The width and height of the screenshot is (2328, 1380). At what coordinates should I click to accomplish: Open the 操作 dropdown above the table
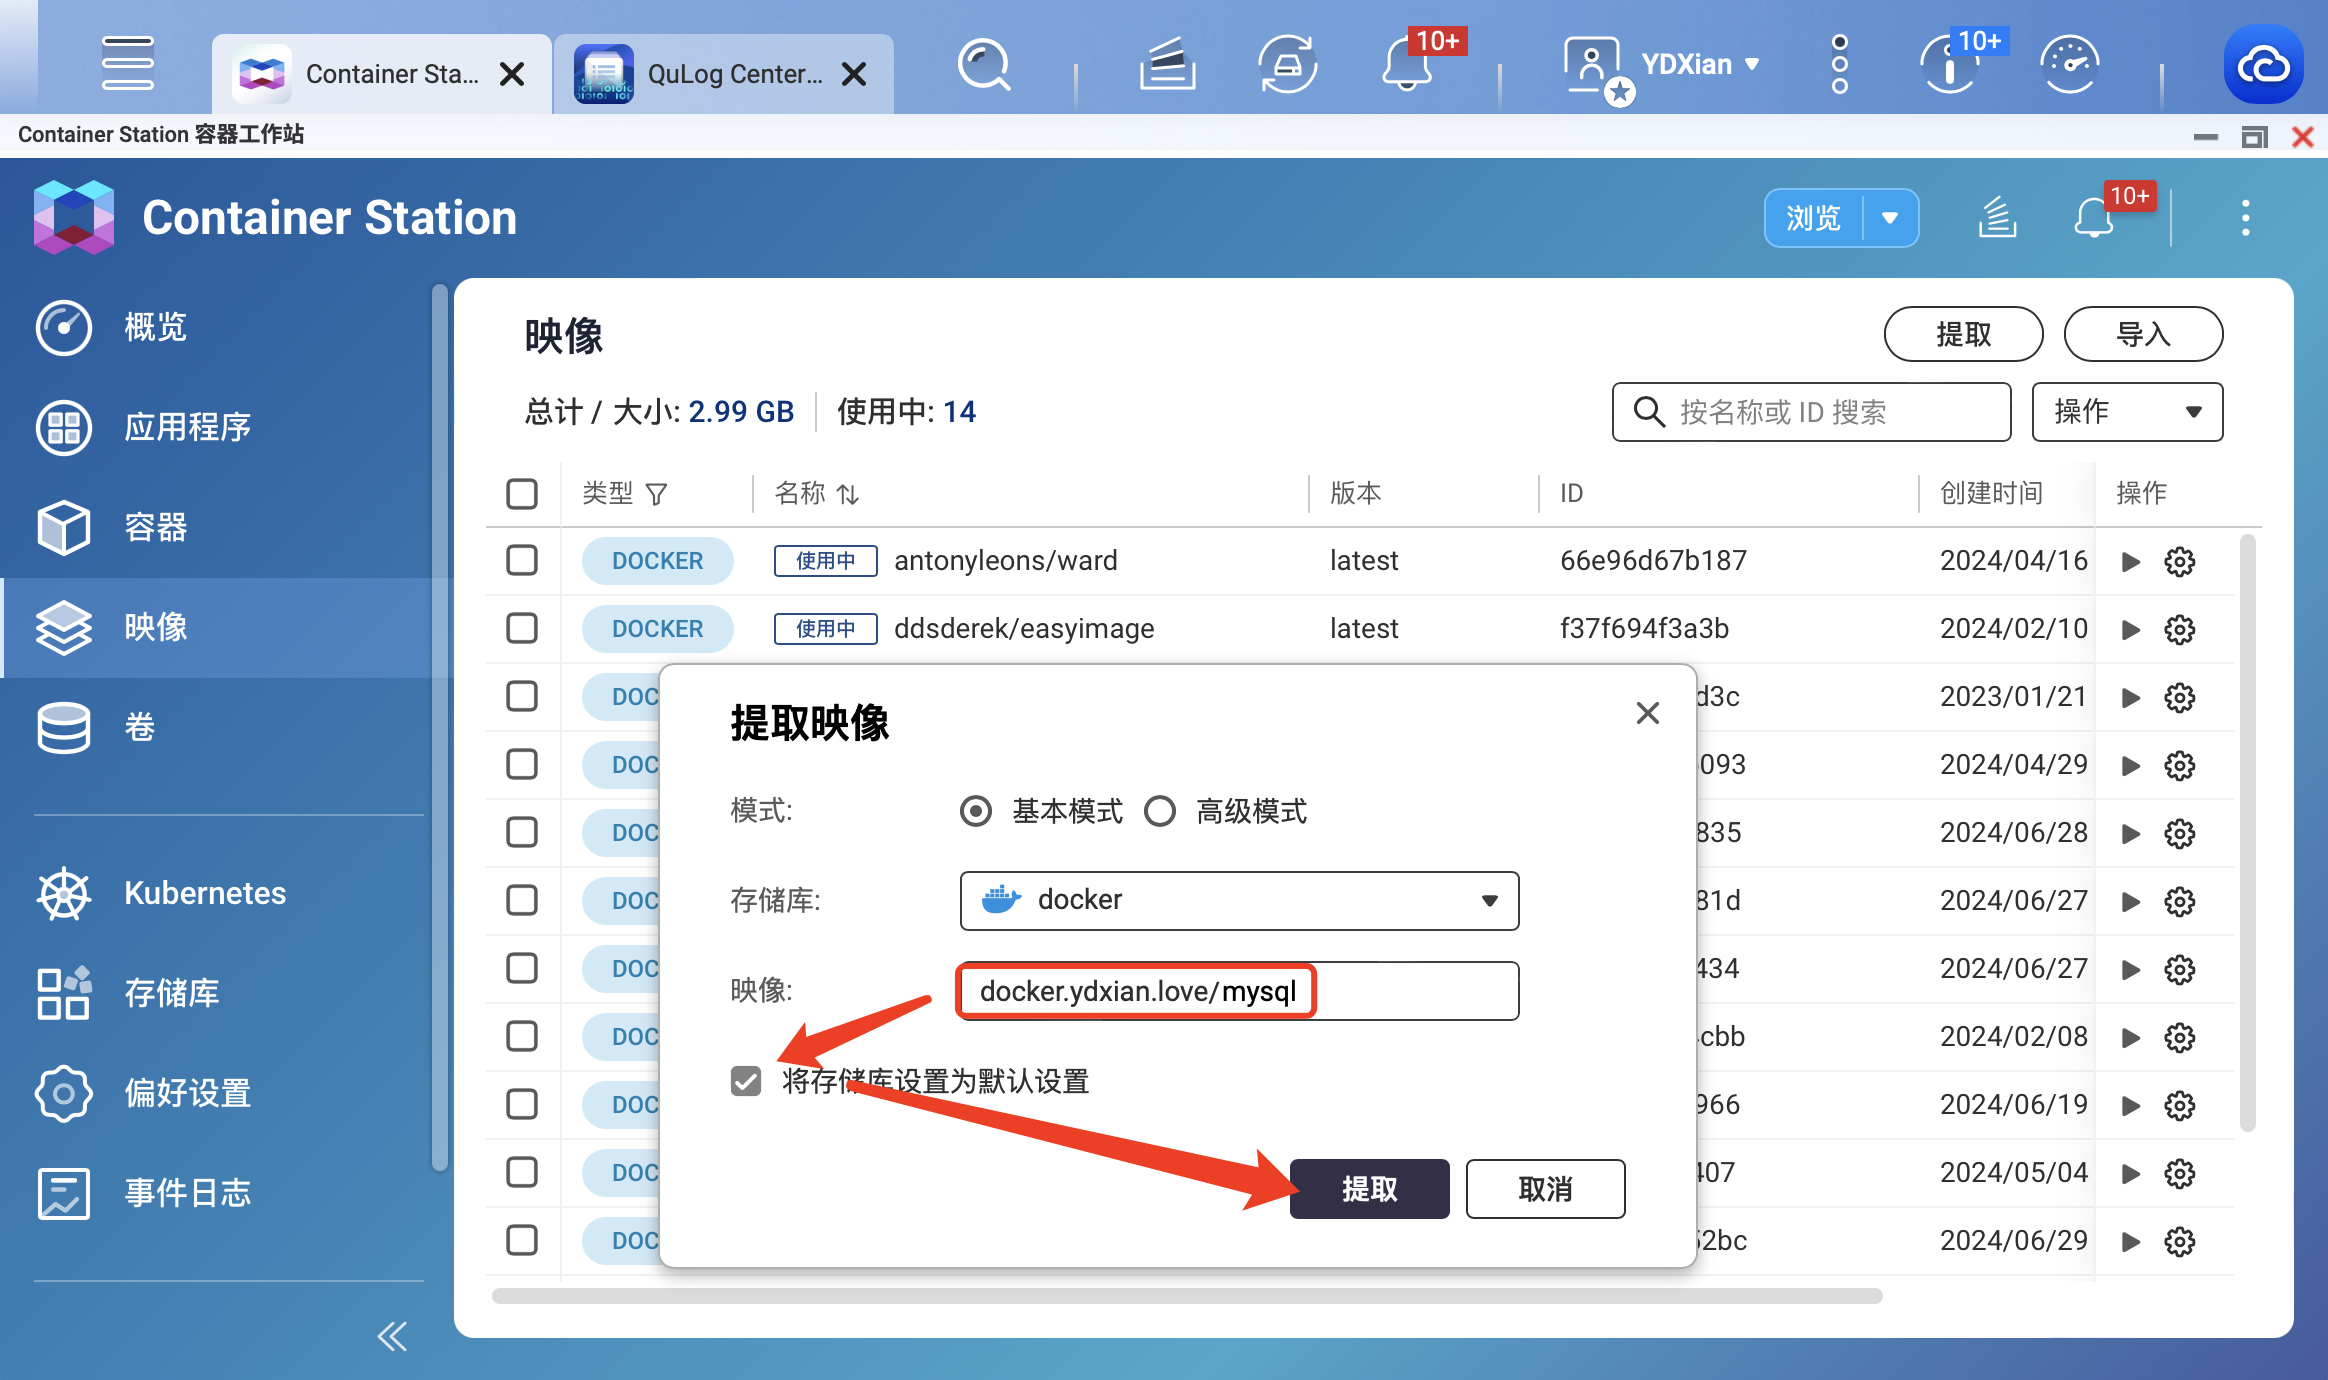2127,412
